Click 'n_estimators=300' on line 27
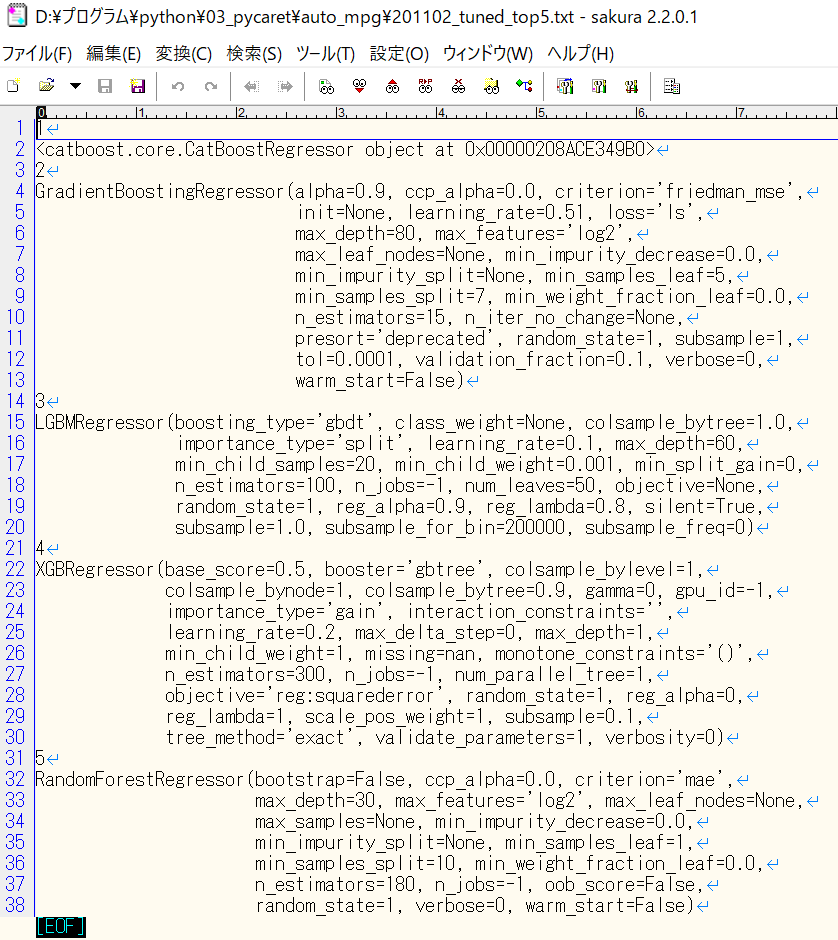This screenshot has height=940, width=838. [249, 674]
